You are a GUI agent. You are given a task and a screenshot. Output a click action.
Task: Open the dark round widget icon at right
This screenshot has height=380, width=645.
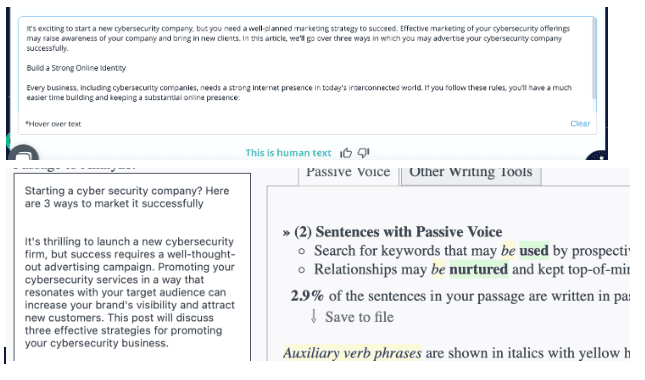point(598,155)
